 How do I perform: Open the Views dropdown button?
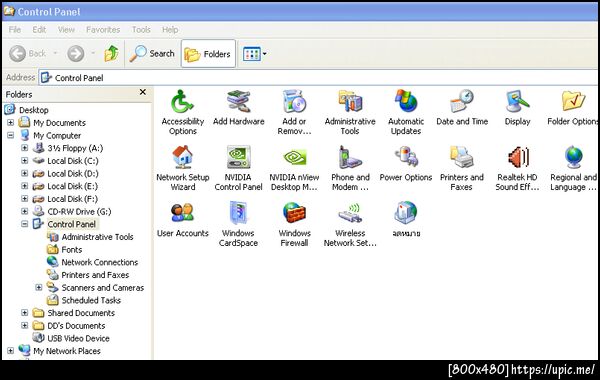pos(254,54)
